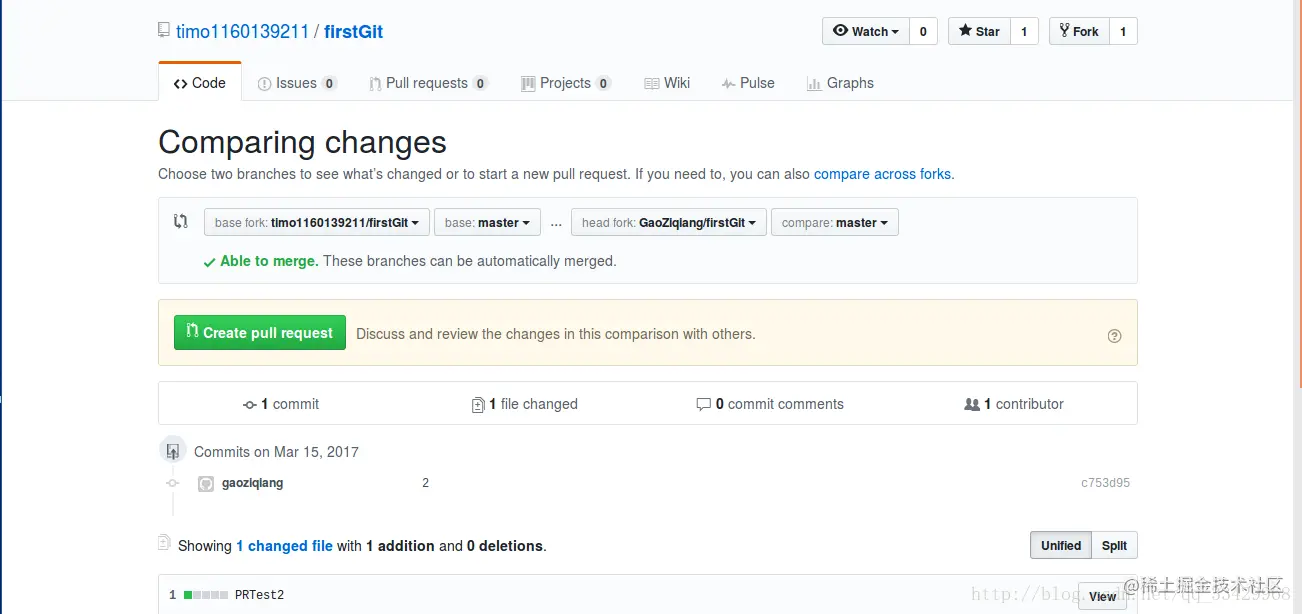
Task: Click the help question mark icon
Action: pyautogui.click(x=1114, y=336)
